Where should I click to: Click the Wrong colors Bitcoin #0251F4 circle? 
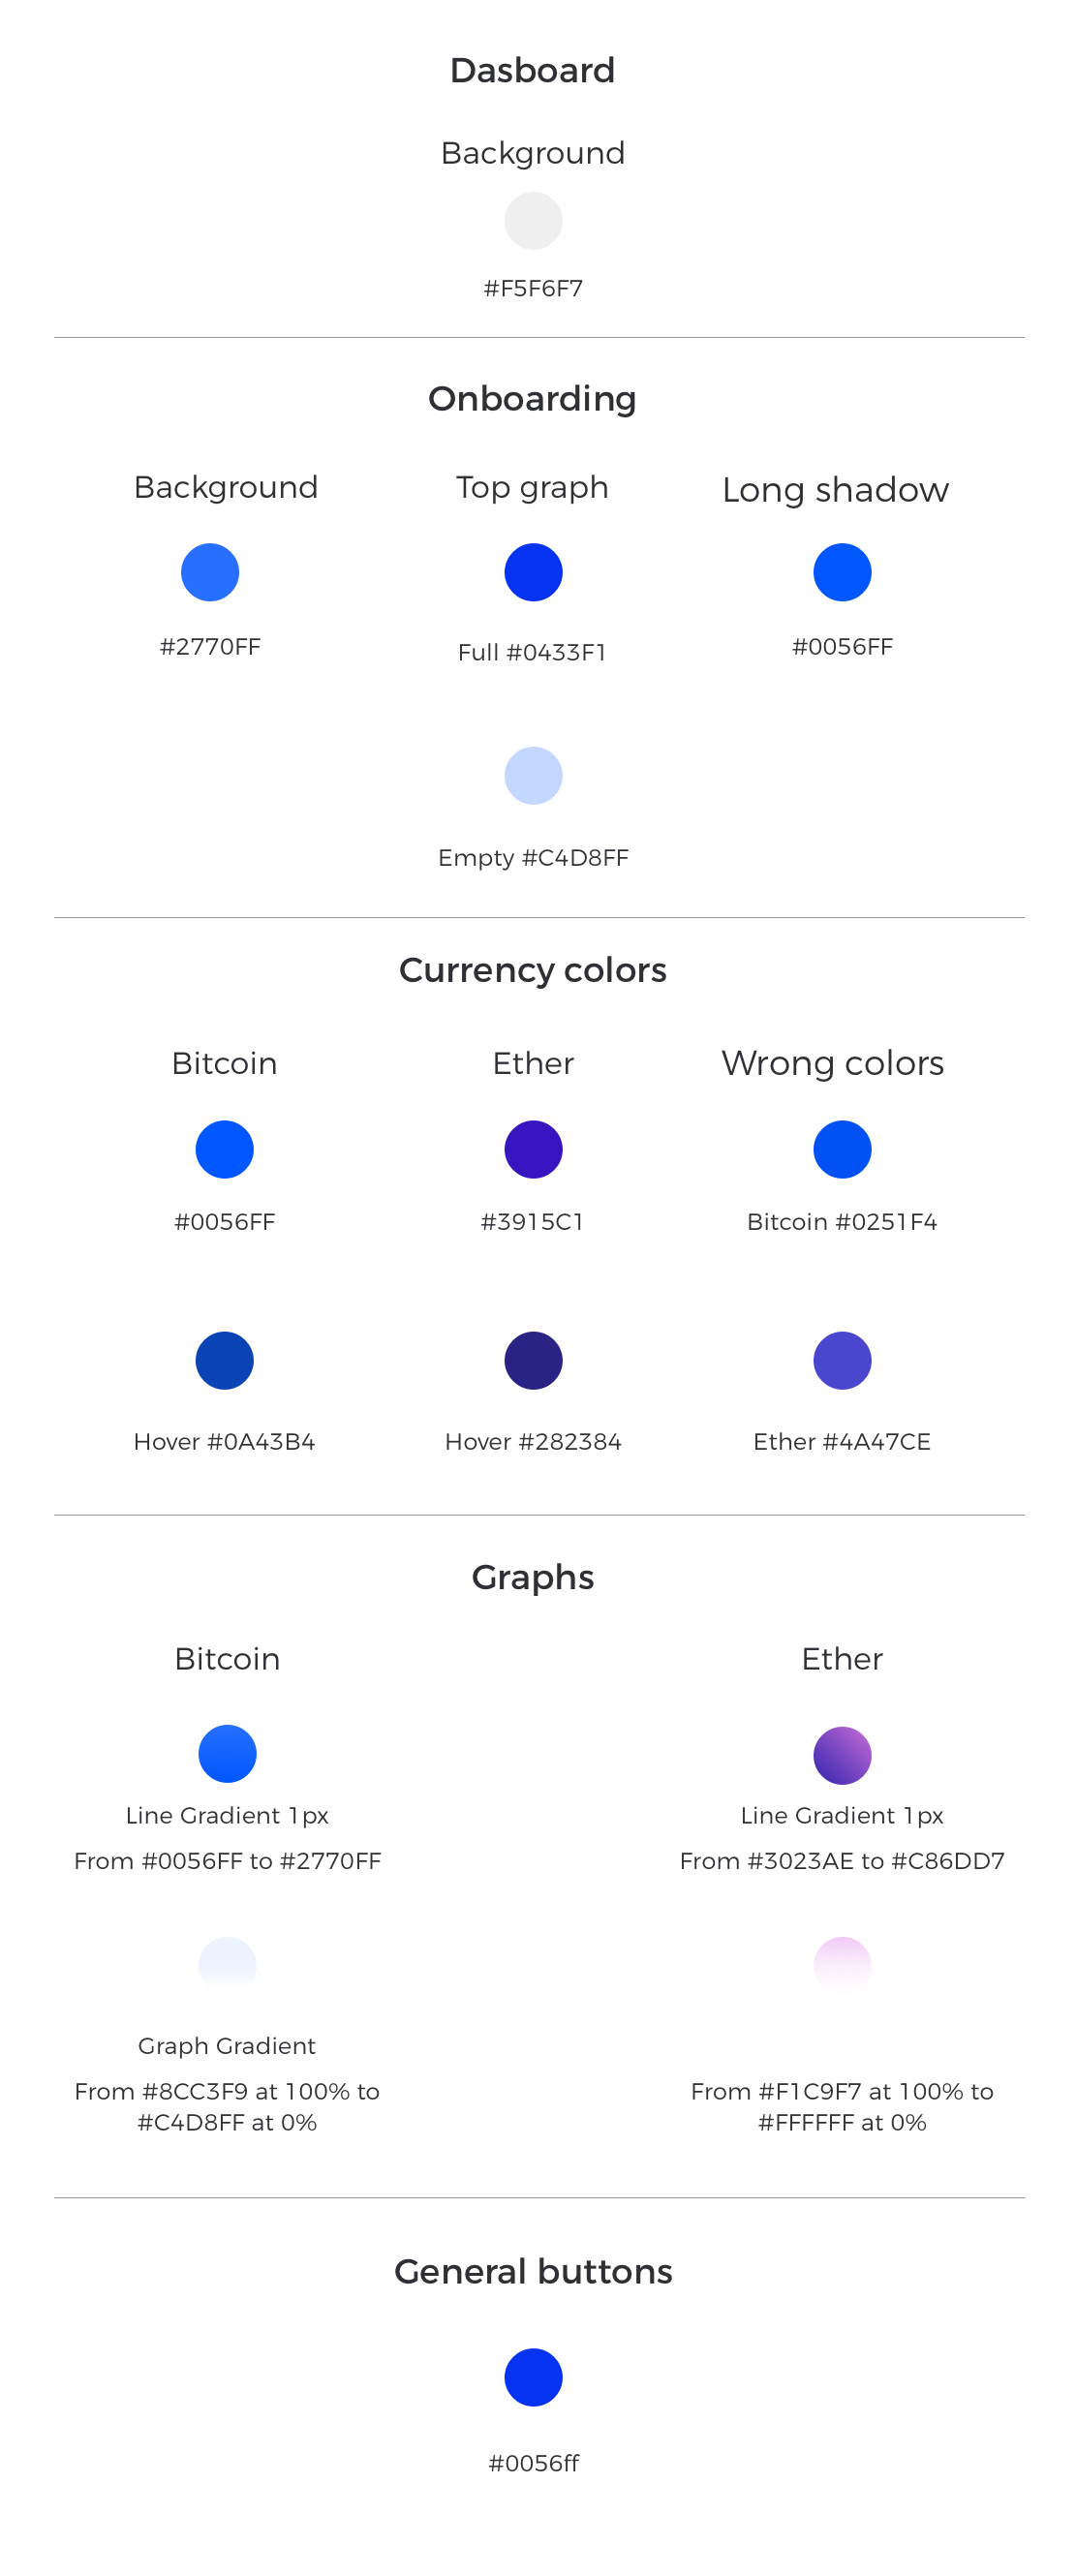[x=842, y=1149]
